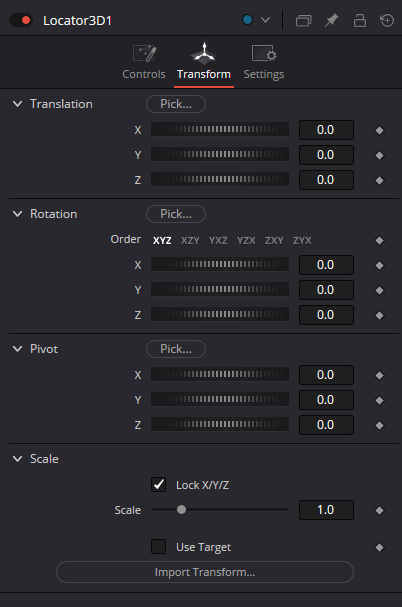Select XYZ rotation order
The width and height of the screenshot is (402, 607).
click(x=162, y=240)
